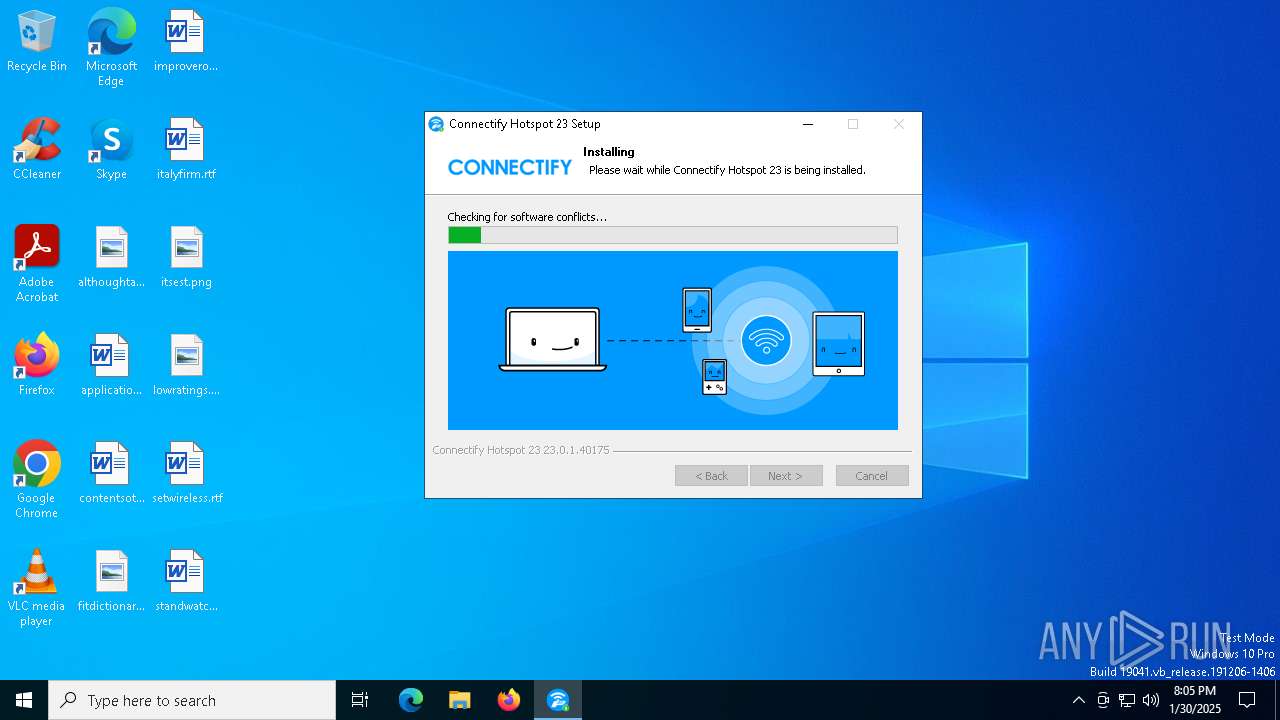This screenshot has height=720, width=1280.
Task: Click the CONNECTIFY logo in the installer header
Action: (x=510, y=167)
